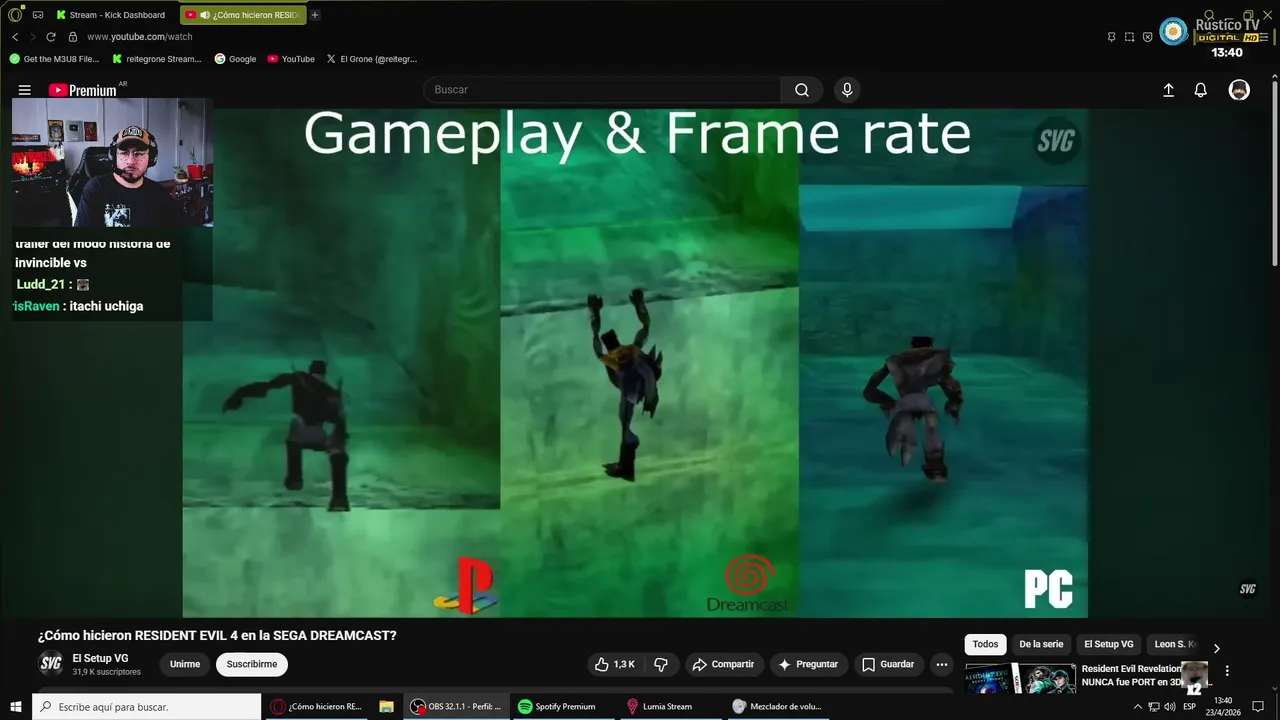Start voice search with microphone
The height and width of the screenshot is (720, 1280).
(x=847, y=90)
